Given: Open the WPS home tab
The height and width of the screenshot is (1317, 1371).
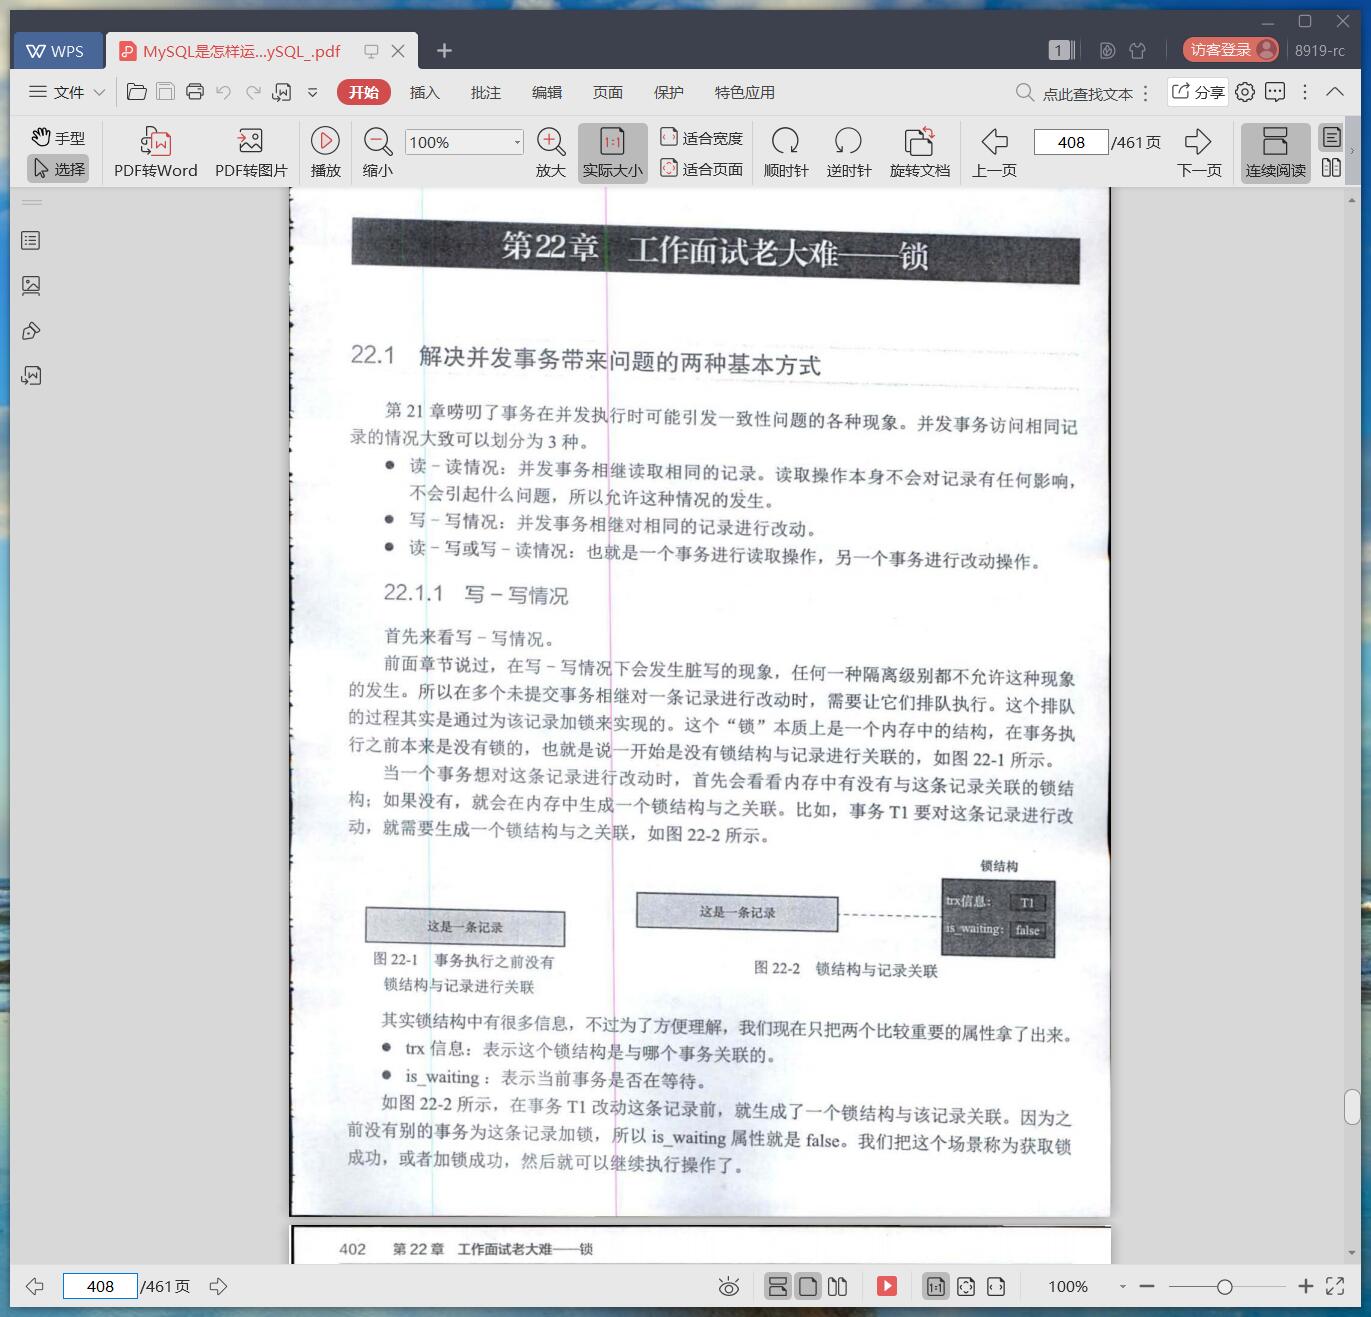Looking at the screenshot, I should click(56, 51).
